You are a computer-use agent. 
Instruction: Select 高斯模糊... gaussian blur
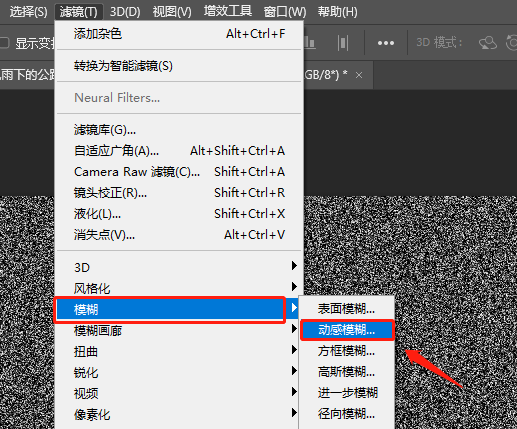tap(347, 372)
